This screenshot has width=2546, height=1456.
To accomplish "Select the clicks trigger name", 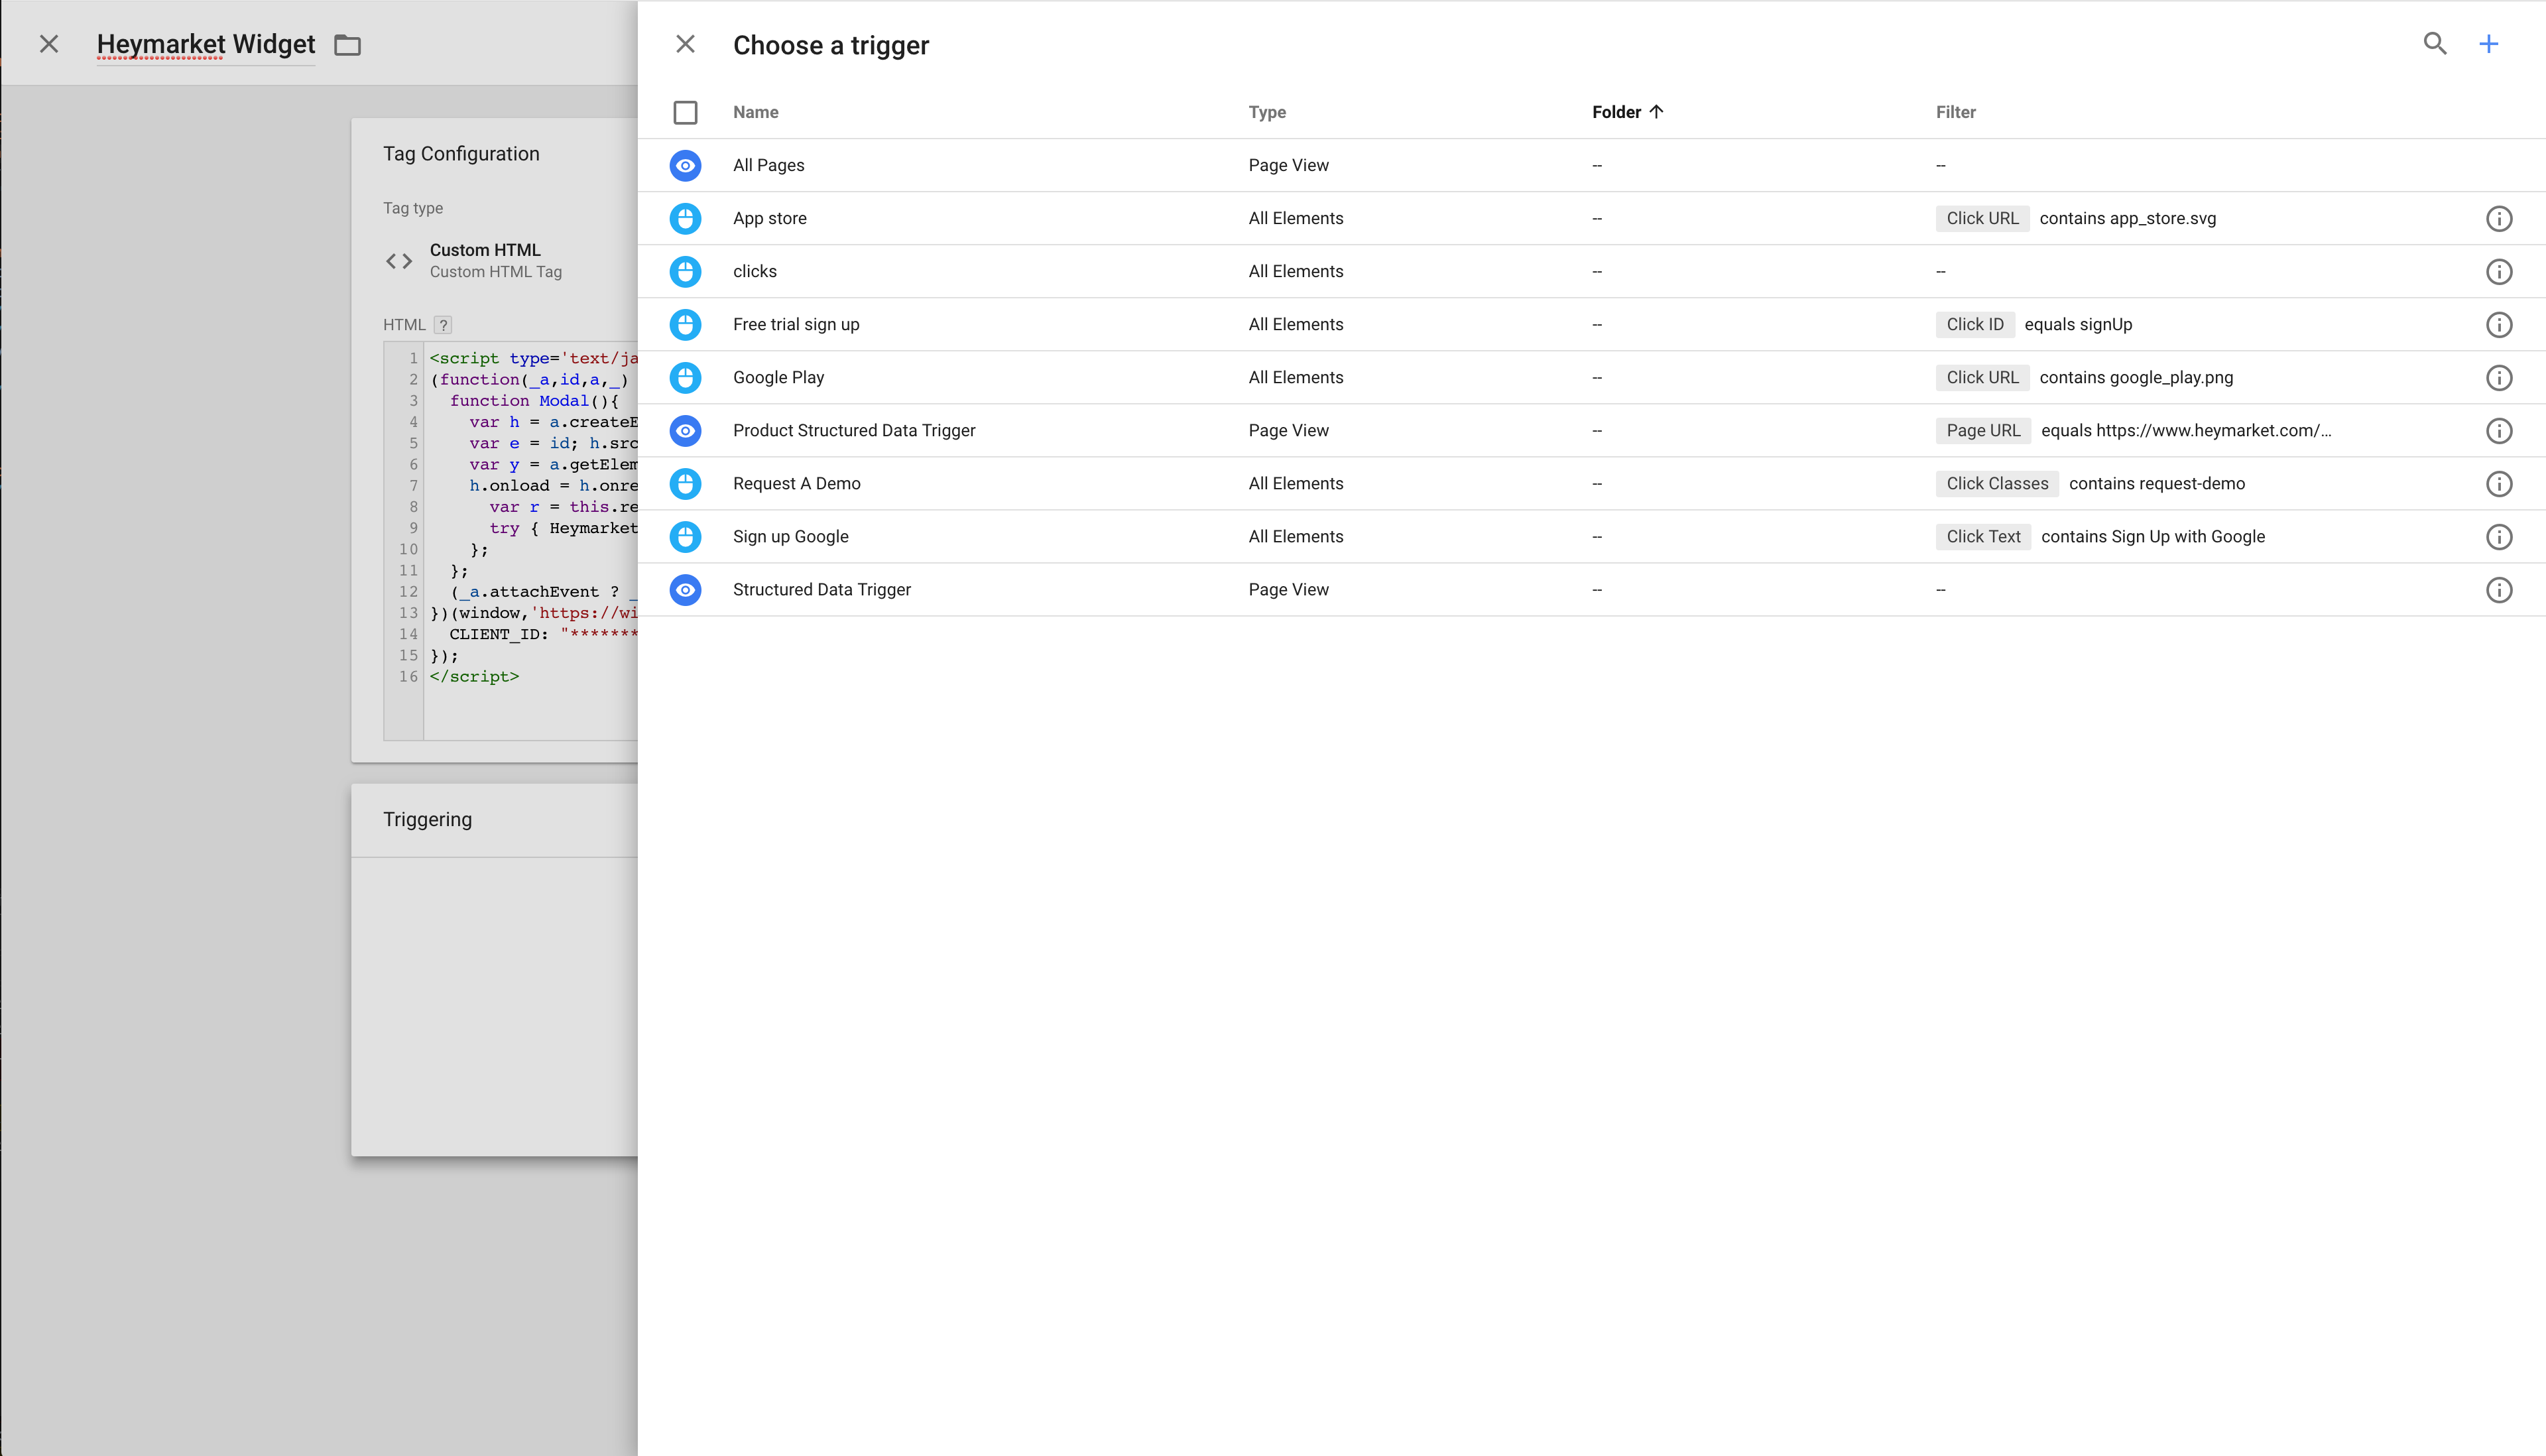I will (x=754, y=271).
